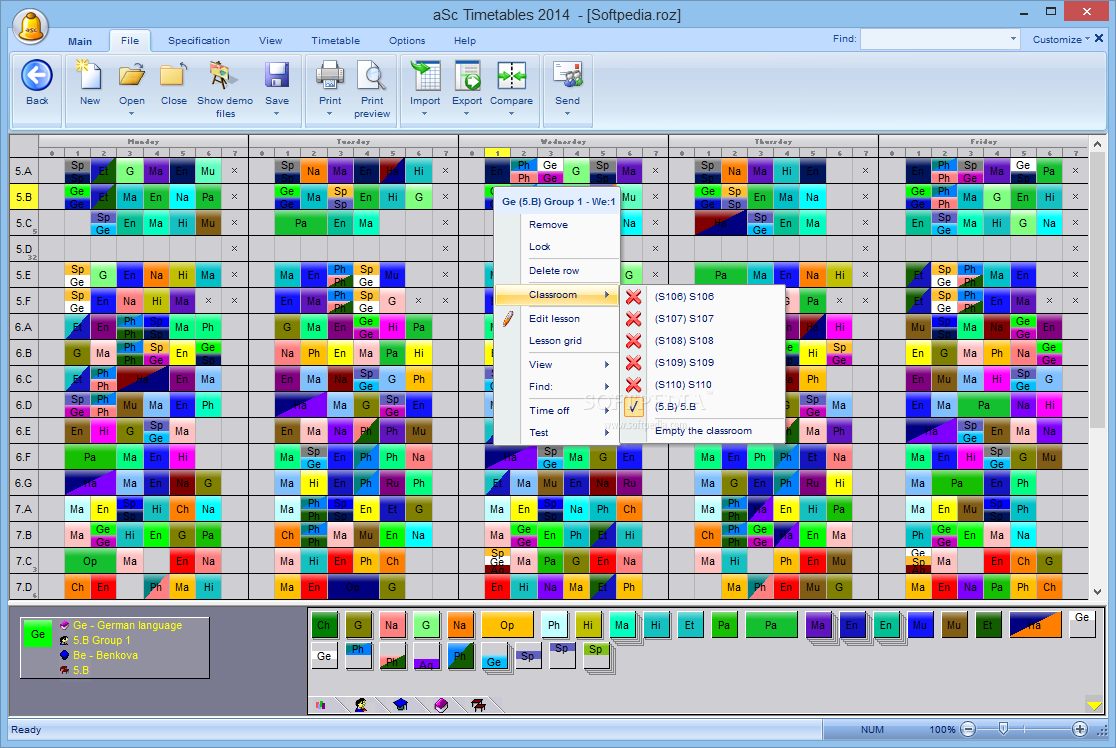Pick the orange Op card in cards panel

point(507,625)
